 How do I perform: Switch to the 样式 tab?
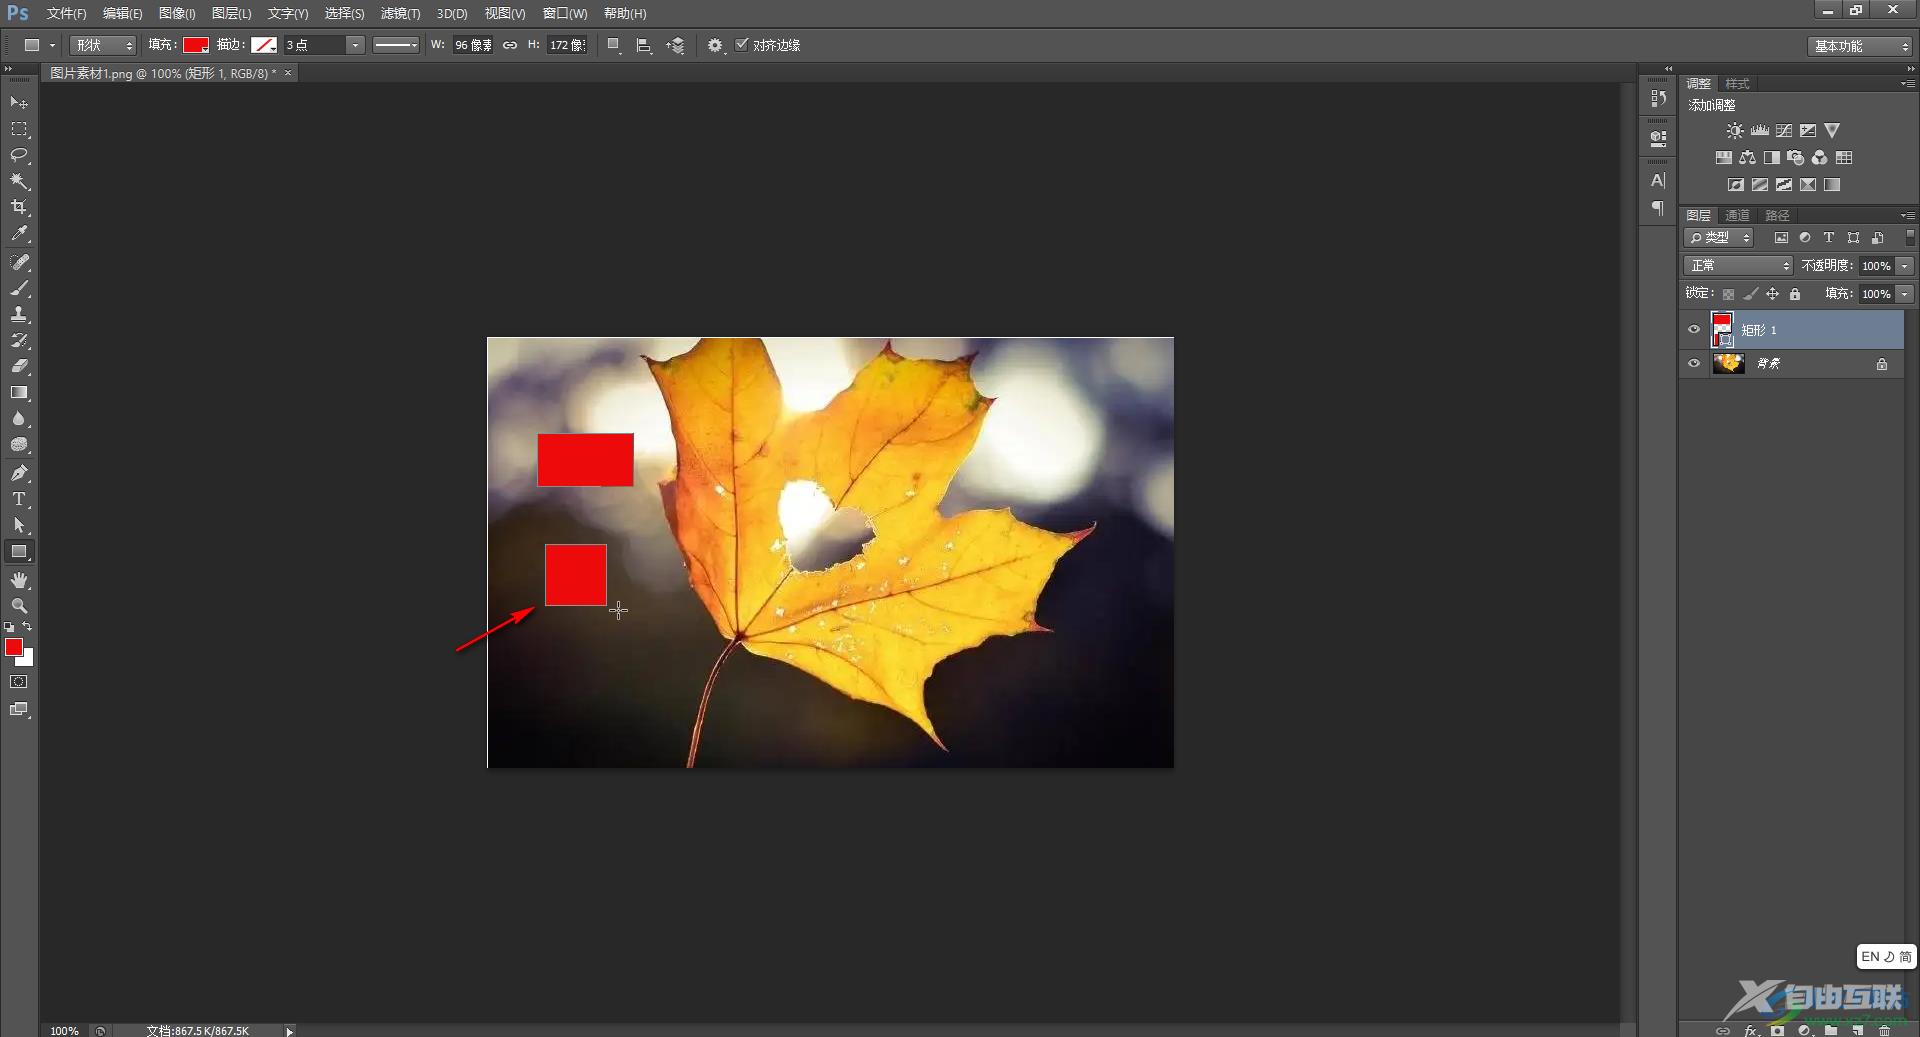(x=1737, y=83)
